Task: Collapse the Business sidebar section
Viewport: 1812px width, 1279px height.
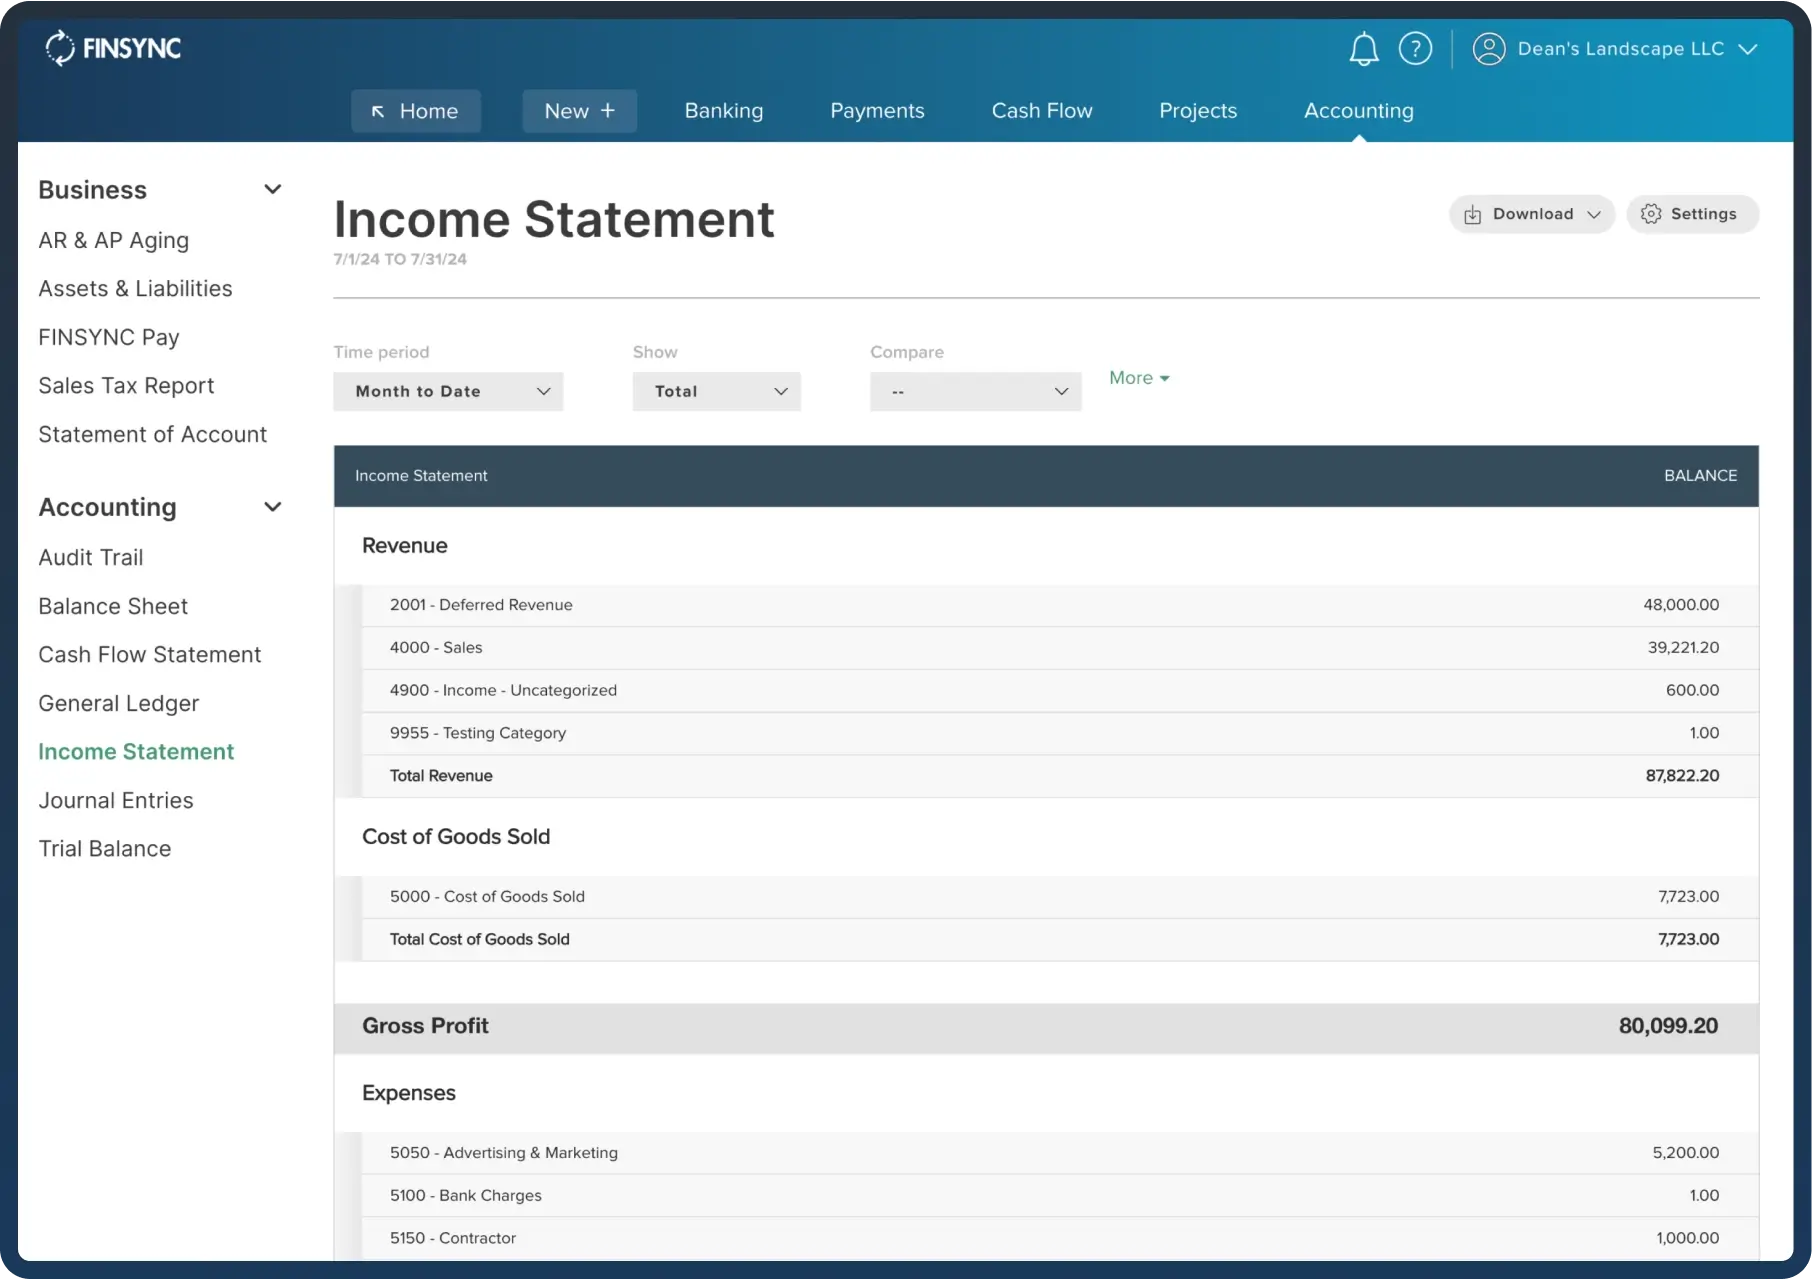Action: pos(272,190)
